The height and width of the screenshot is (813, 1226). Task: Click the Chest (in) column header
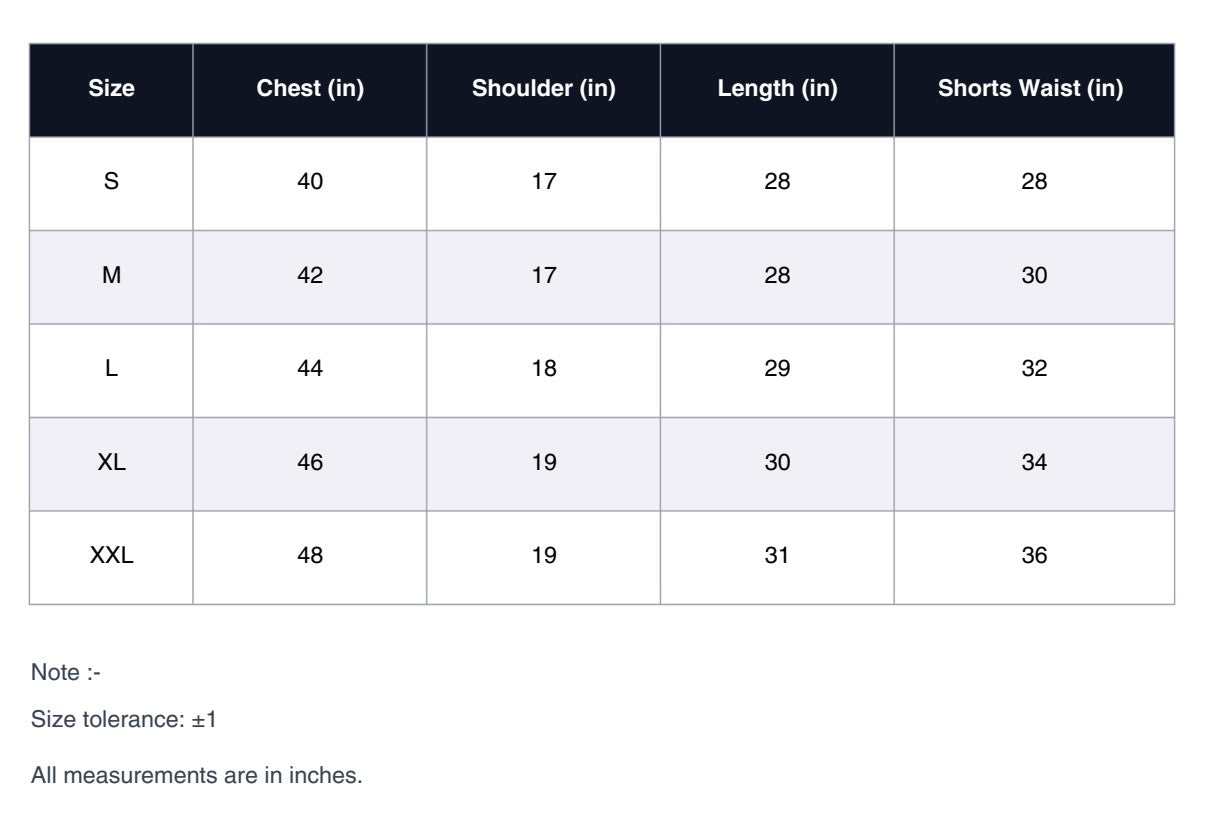(310, 89)
